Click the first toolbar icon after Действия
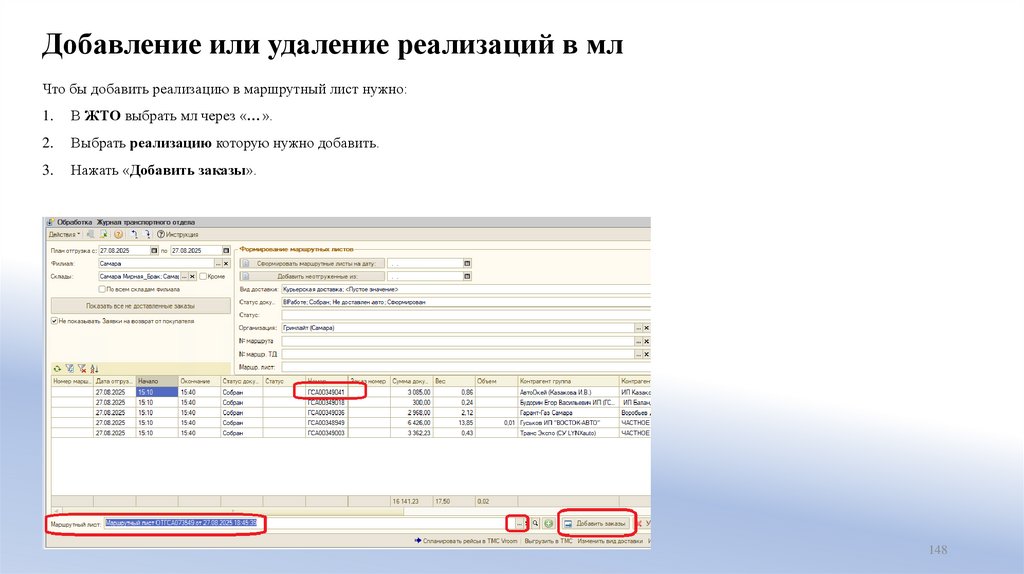1024x574 pixels. point(90,234)
